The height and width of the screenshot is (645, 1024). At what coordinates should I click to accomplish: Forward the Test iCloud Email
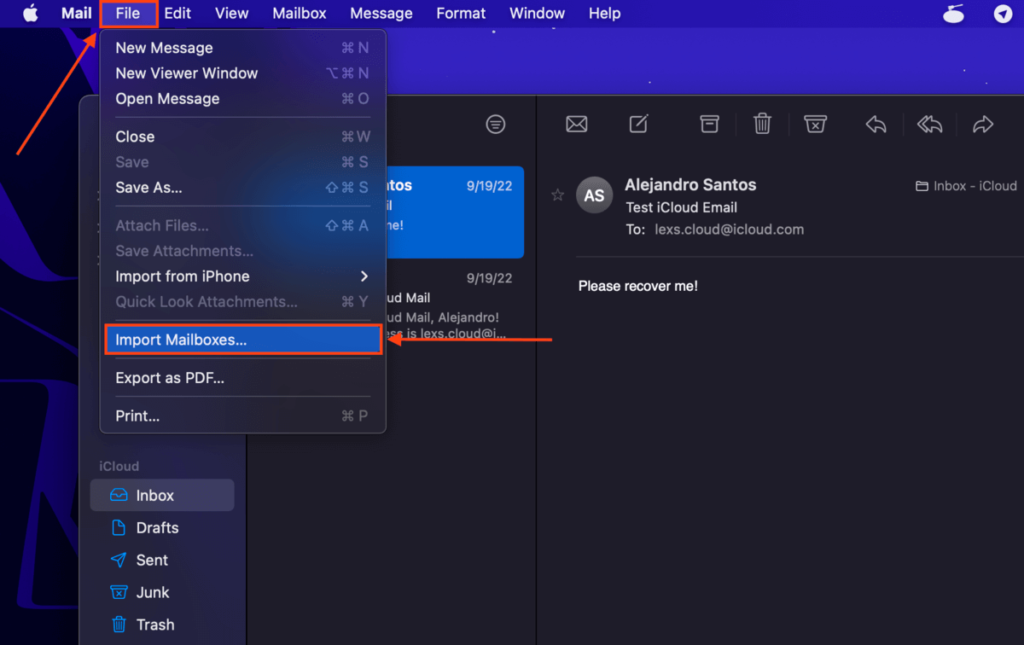coord(983,124)
